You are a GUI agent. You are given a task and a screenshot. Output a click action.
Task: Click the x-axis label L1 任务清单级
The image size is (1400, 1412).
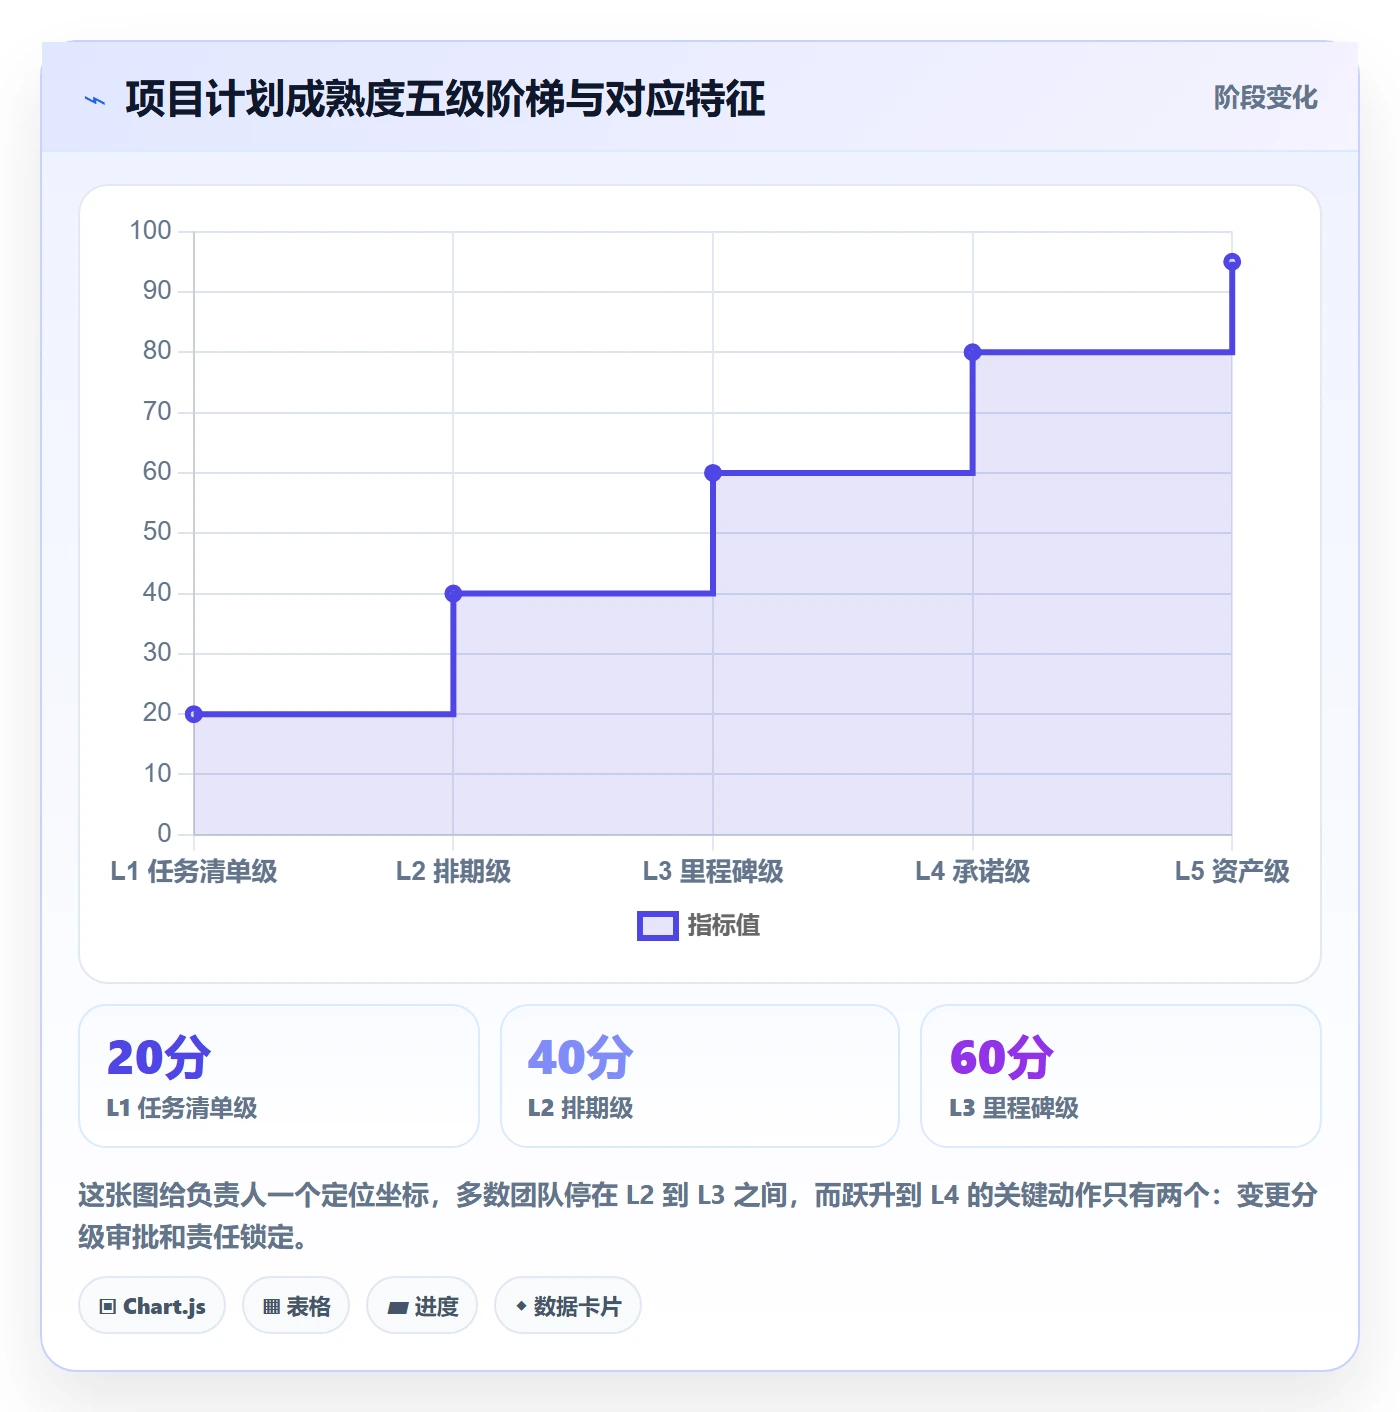(194, 872)
